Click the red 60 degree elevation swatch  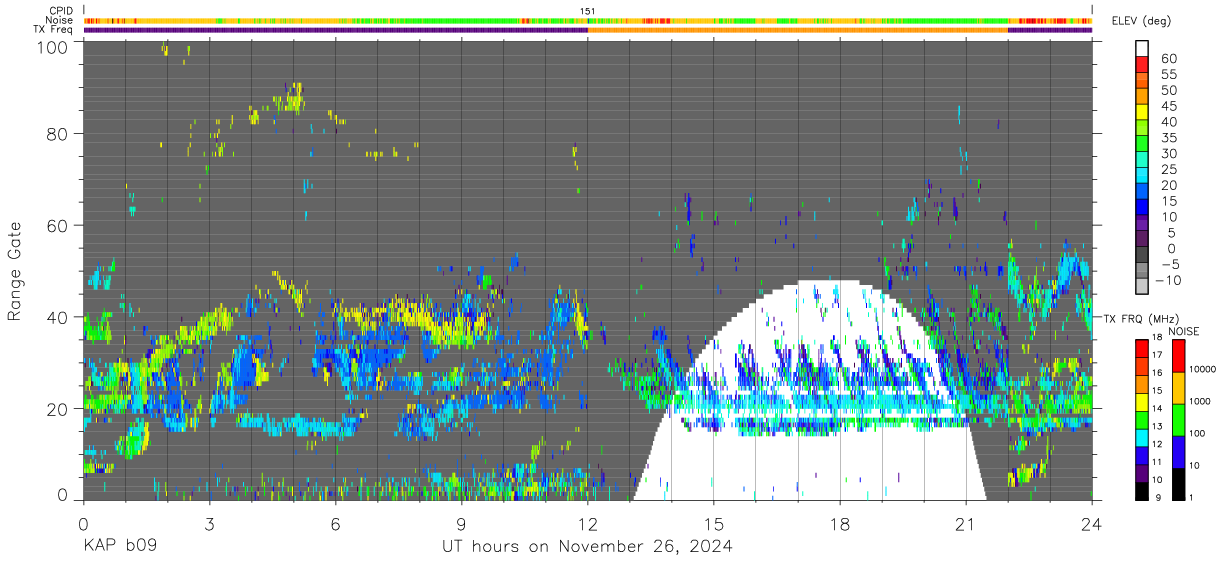(1142, 65)
